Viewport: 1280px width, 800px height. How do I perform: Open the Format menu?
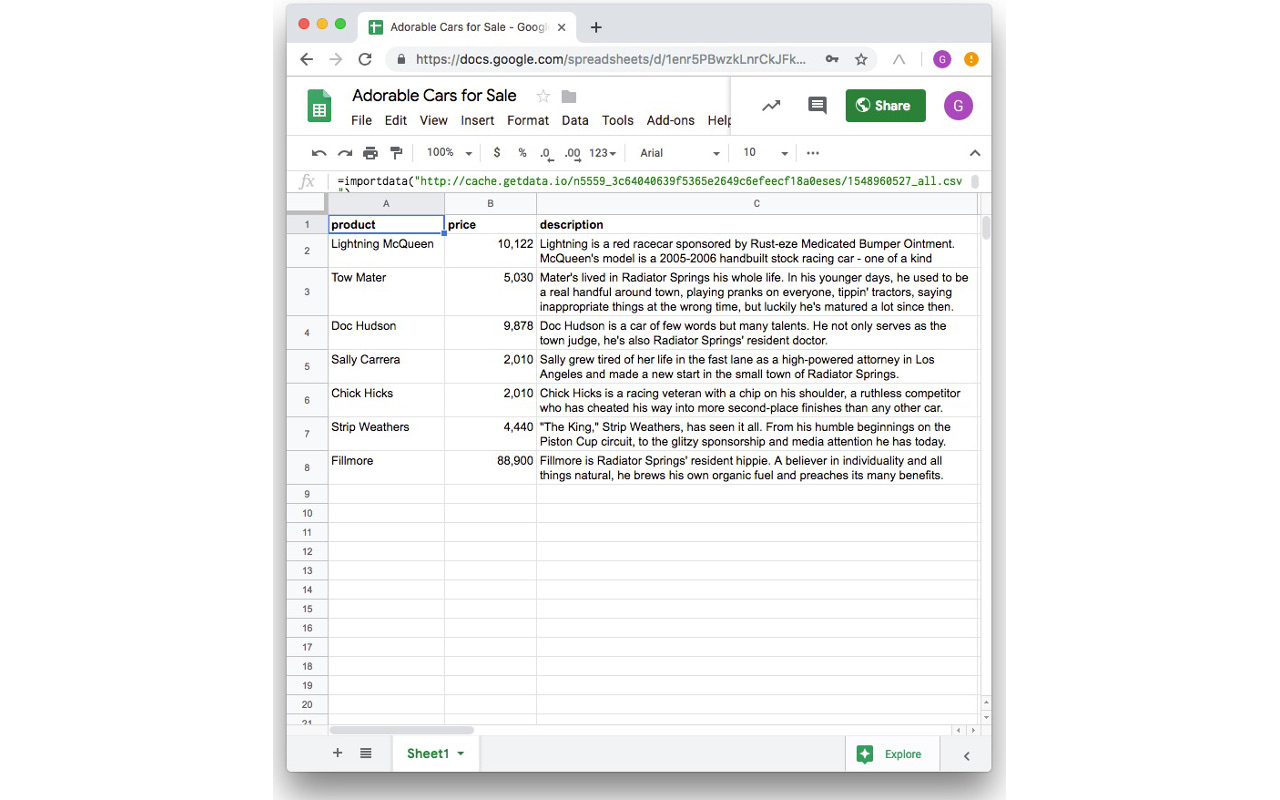click(x=528, y=120)
